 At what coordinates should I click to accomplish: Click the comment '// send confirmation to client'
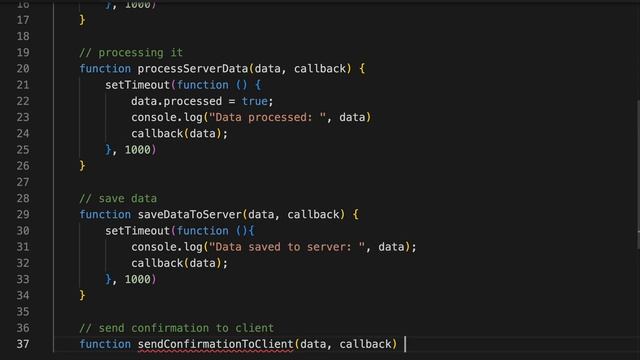pos(176,328)
